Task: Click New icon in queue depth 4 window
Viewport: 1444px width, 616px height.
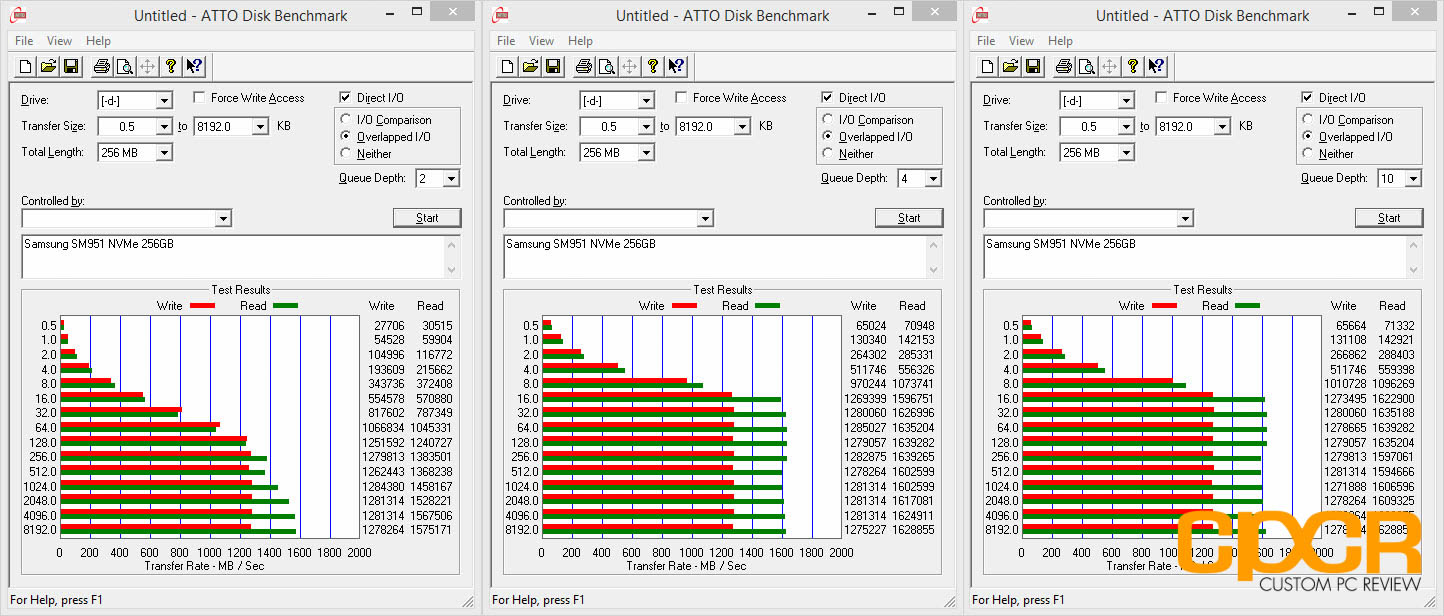Action: 509,67
